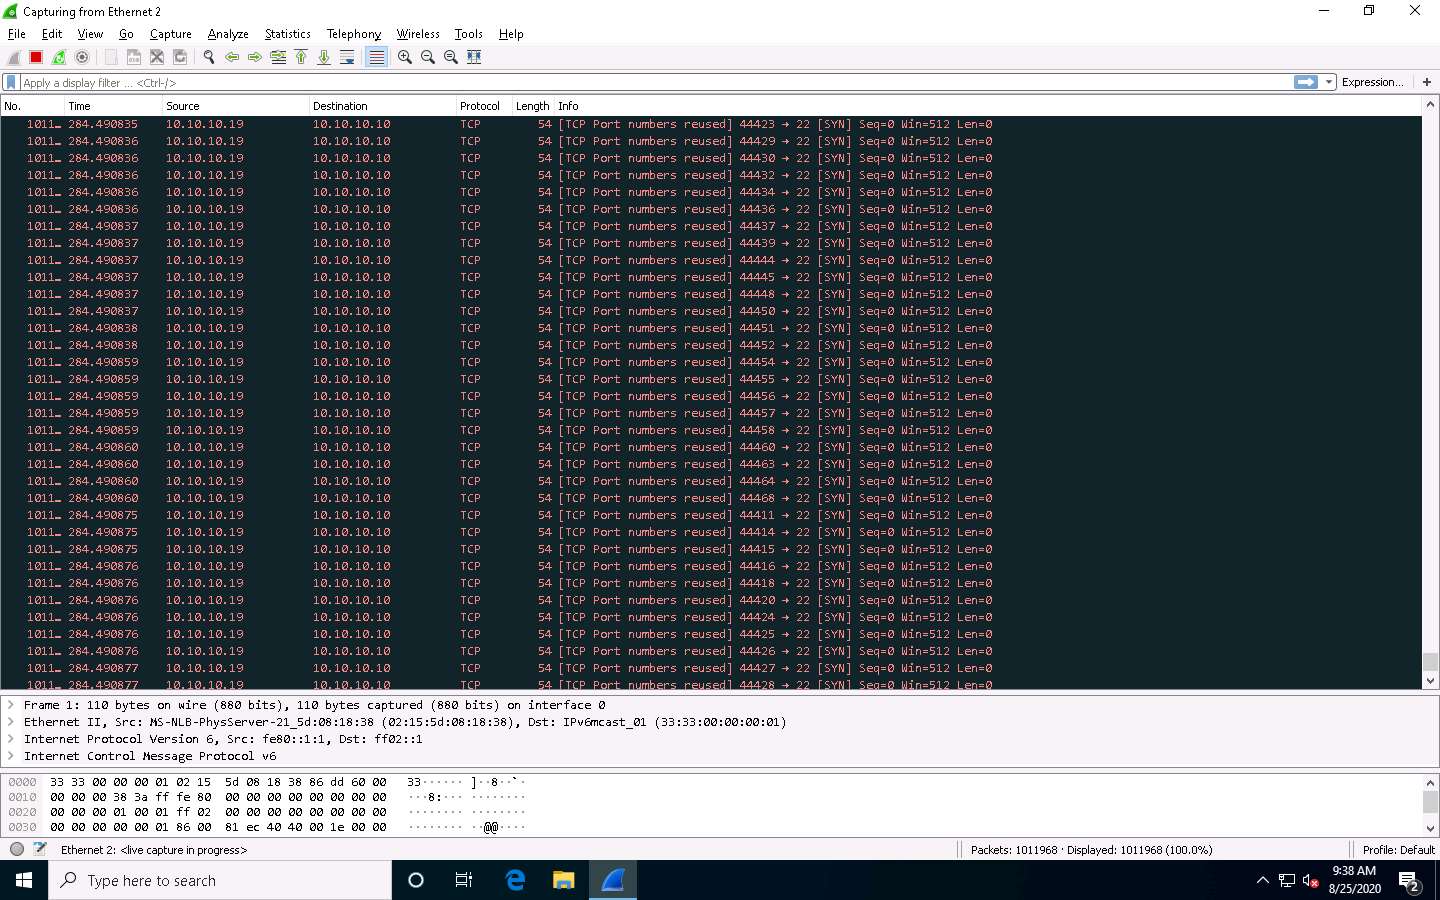
Task: Open the Analyze menu
Action: 228,34
